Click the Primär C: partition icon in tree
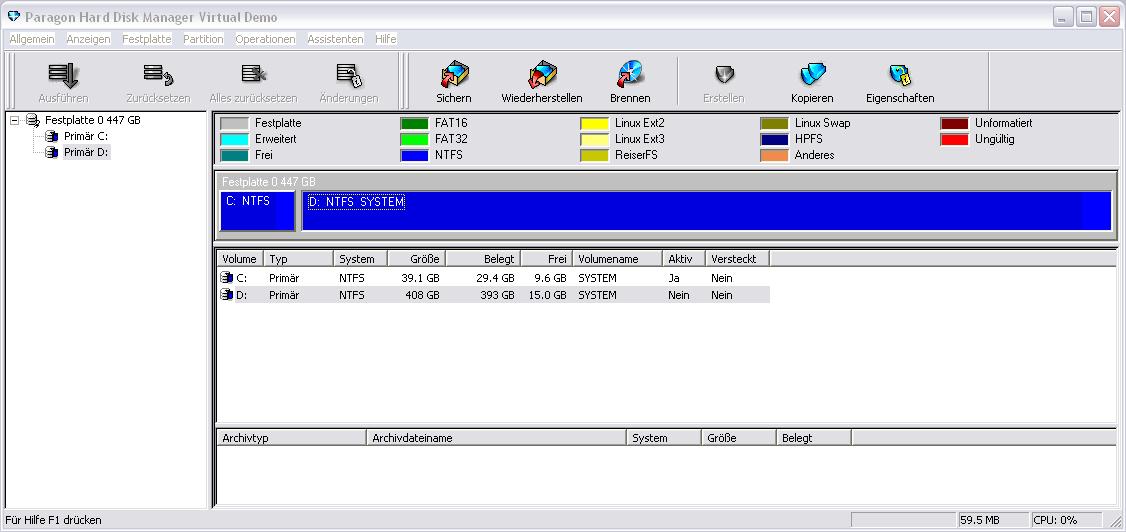The width and height of the screenshot is (1126, 532). pos(51,136)
